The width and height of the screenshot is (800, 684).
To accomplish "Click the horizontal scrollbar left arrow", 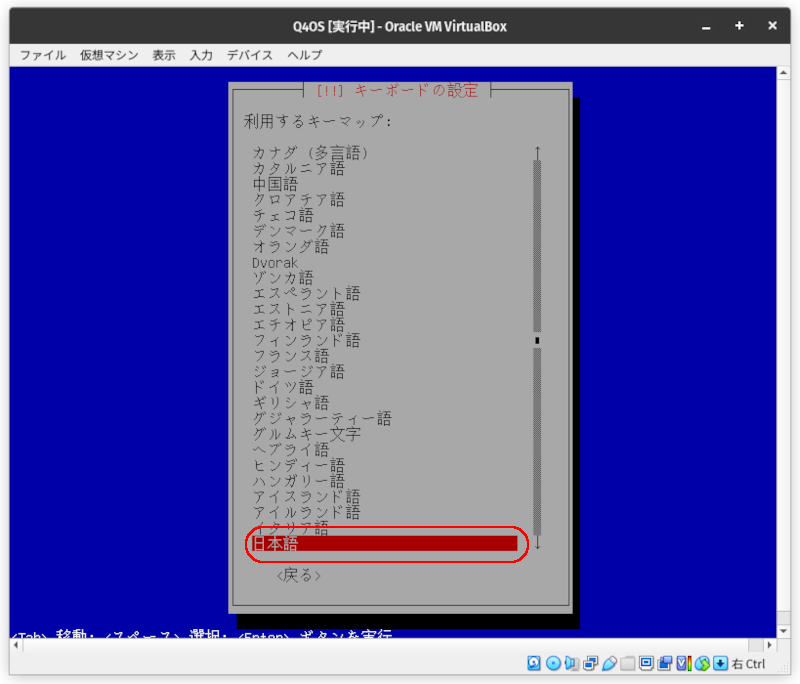I will pos(16,645).
